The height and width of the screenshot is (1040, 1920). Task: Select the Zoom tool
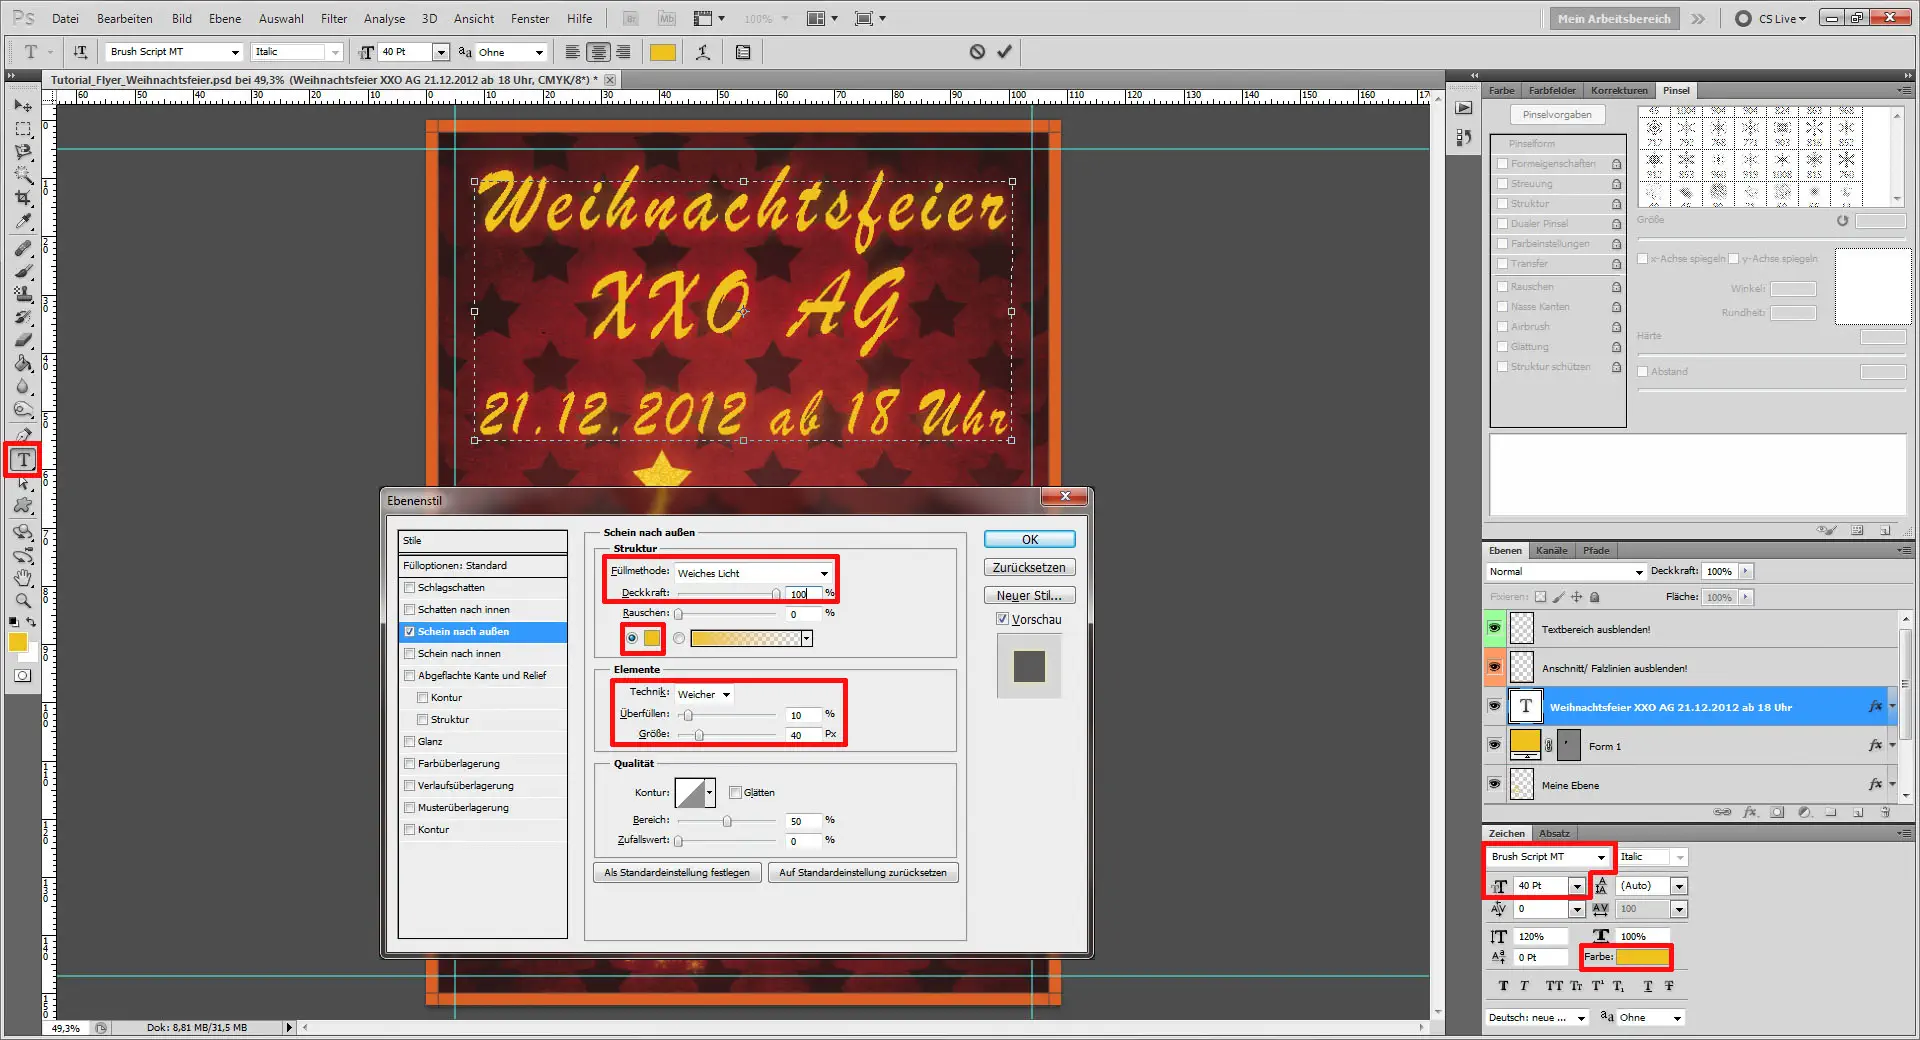point(23,601)
